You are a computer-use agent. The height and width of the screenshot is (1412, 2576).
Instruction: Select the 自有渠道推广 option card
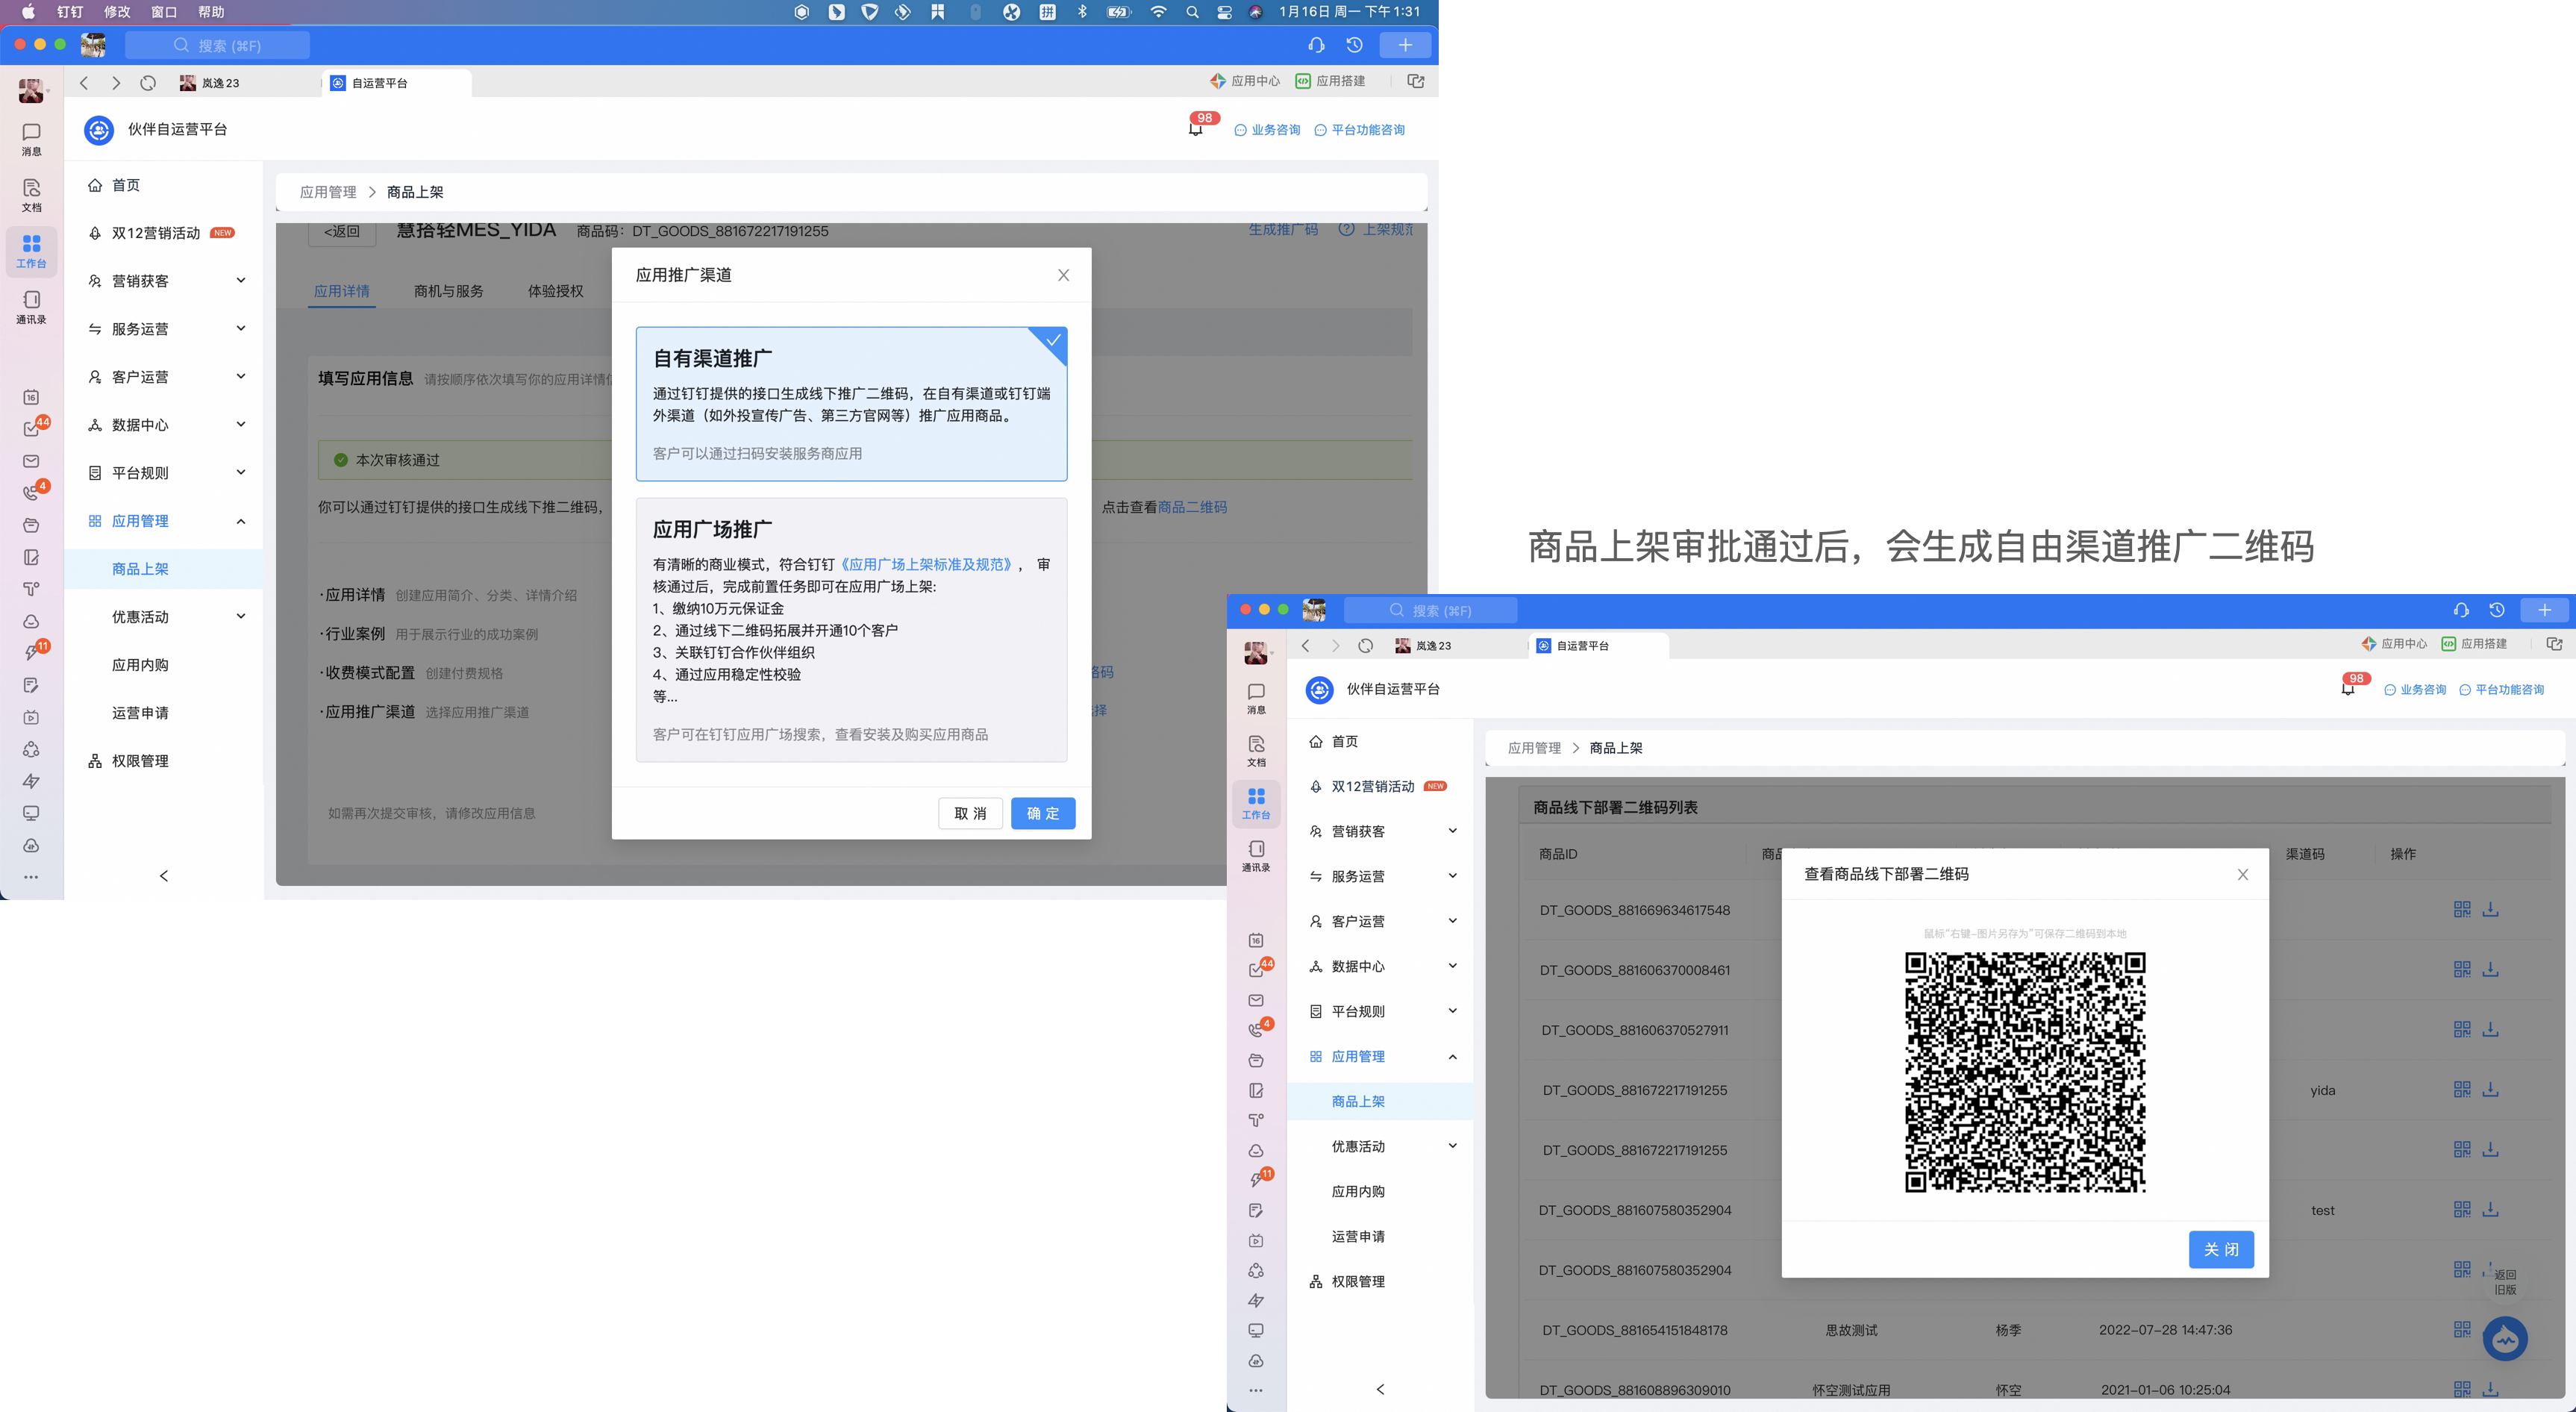pos(851,404)
